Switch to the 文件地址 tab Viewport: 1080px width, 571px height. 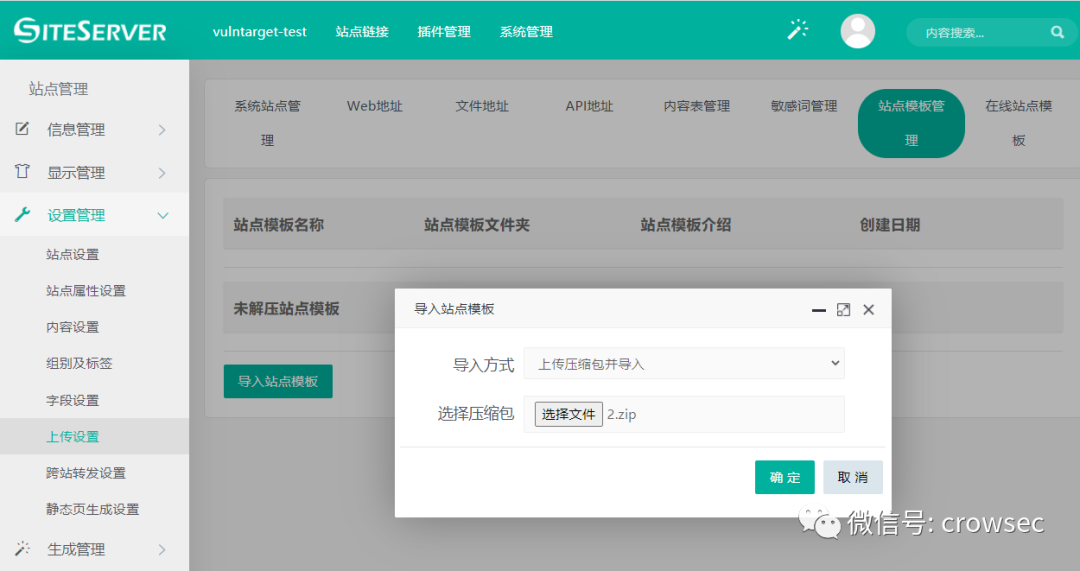pos(482,106)
